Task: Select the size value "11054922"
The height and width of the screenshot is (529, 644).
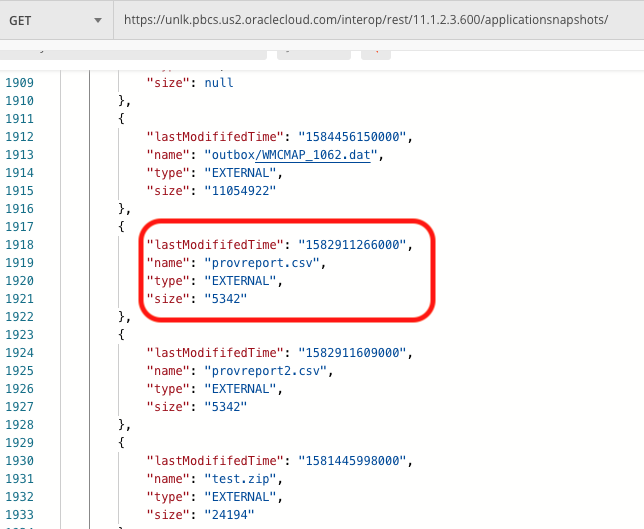Action: (x=239, y=190)
